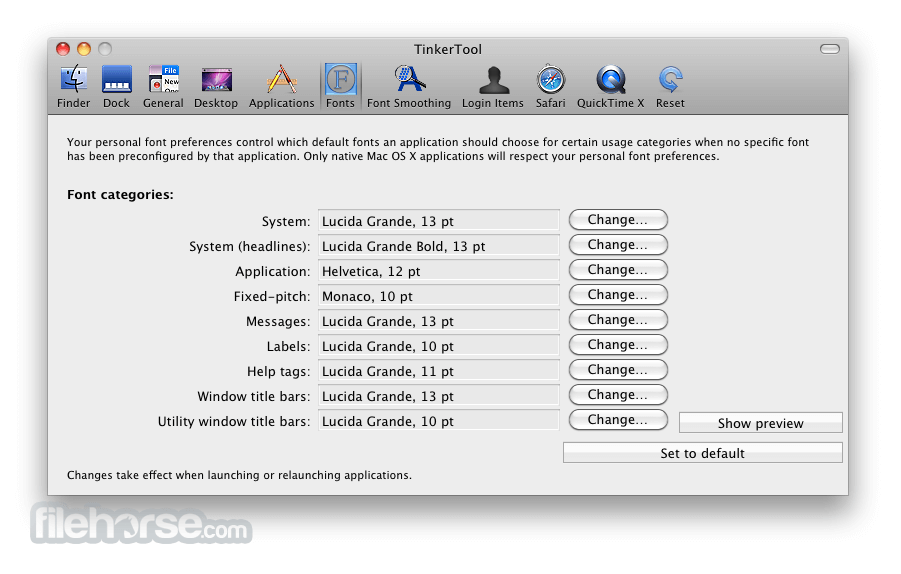Open the Reset pane
This screenshot has height=574, width=901.
click(x=670, y=86)
